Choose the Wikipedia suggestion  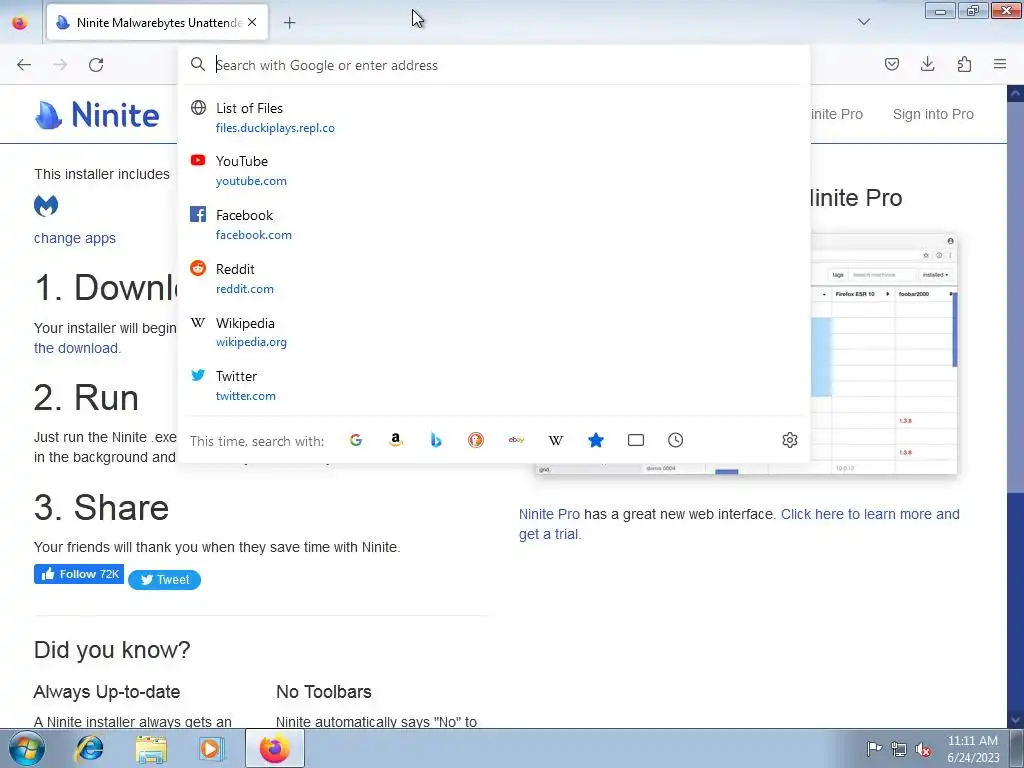pos(494,332)
